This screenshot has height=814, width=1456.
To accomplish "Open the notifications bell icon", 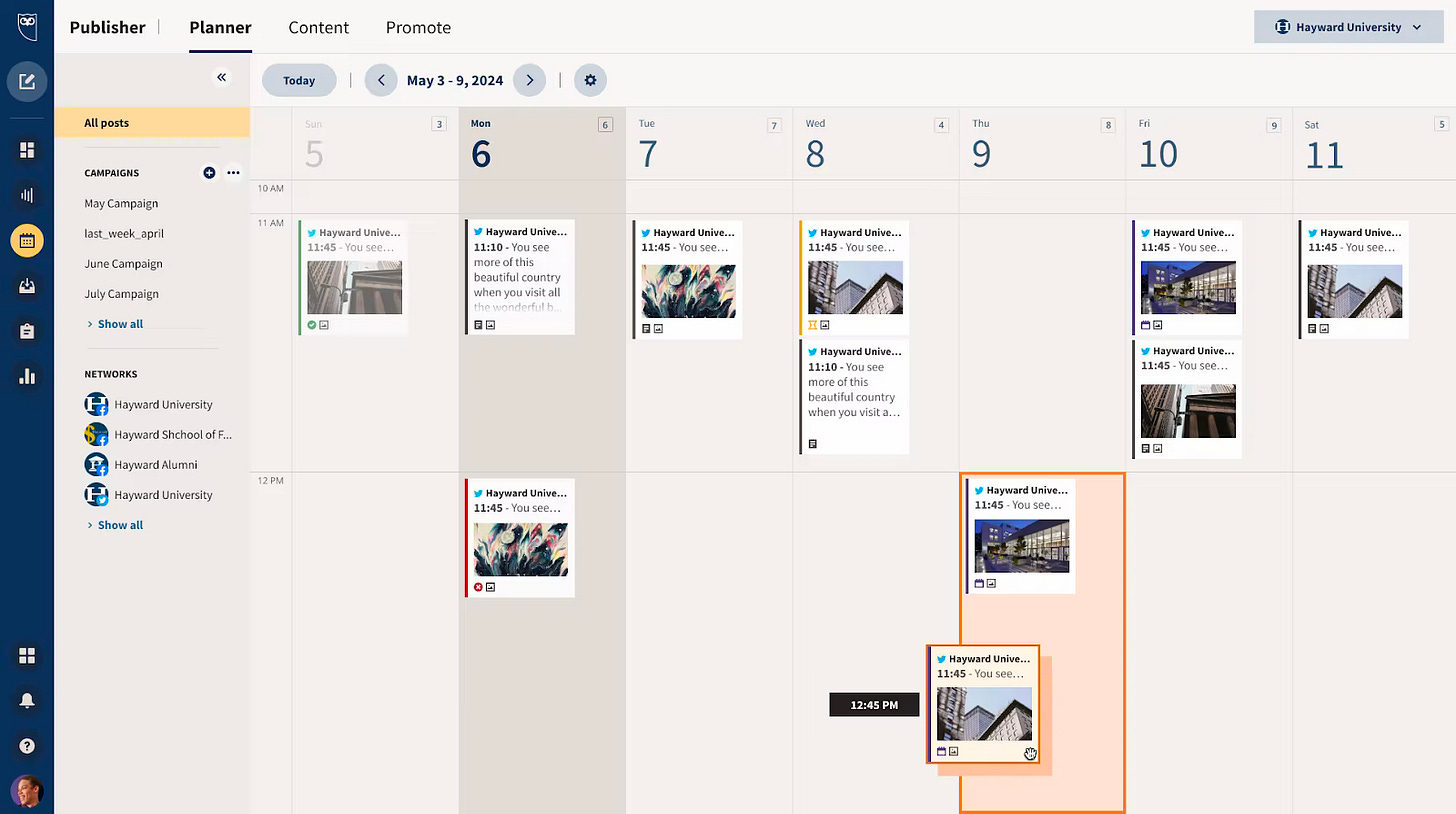I will point(27,701).
